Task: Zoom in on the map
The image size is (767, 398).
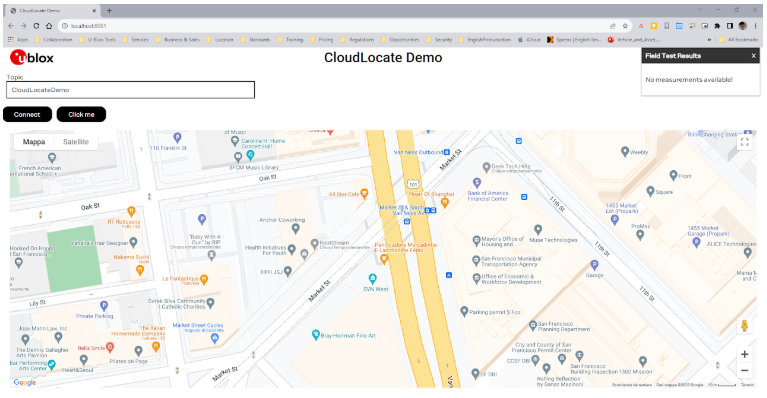Action: 744,354
